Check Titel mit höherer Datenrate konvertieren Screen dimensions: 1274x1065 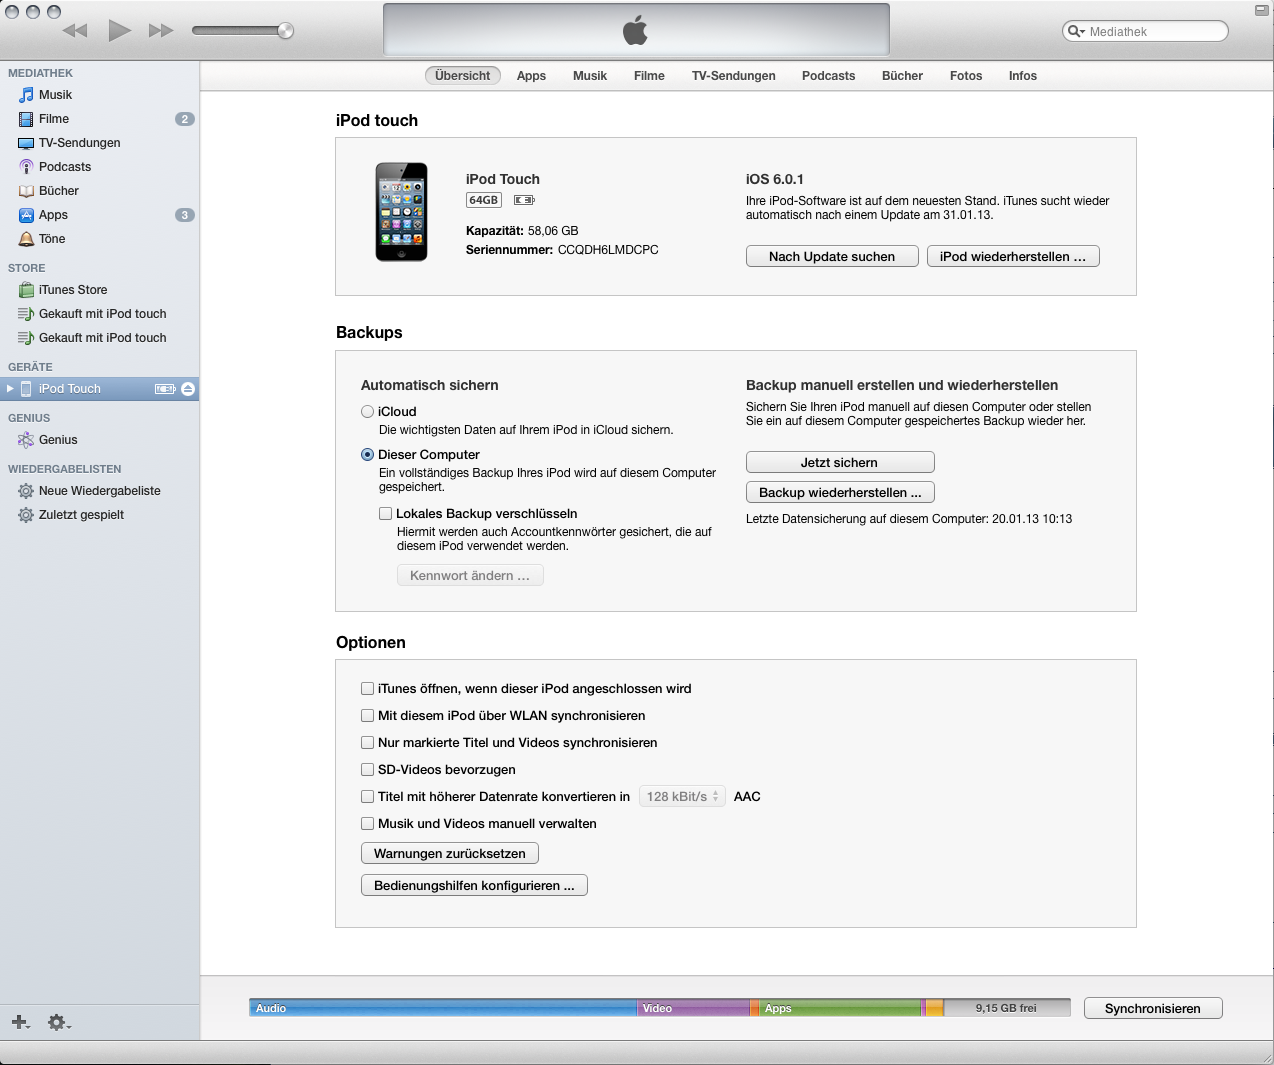coord(367,797)
